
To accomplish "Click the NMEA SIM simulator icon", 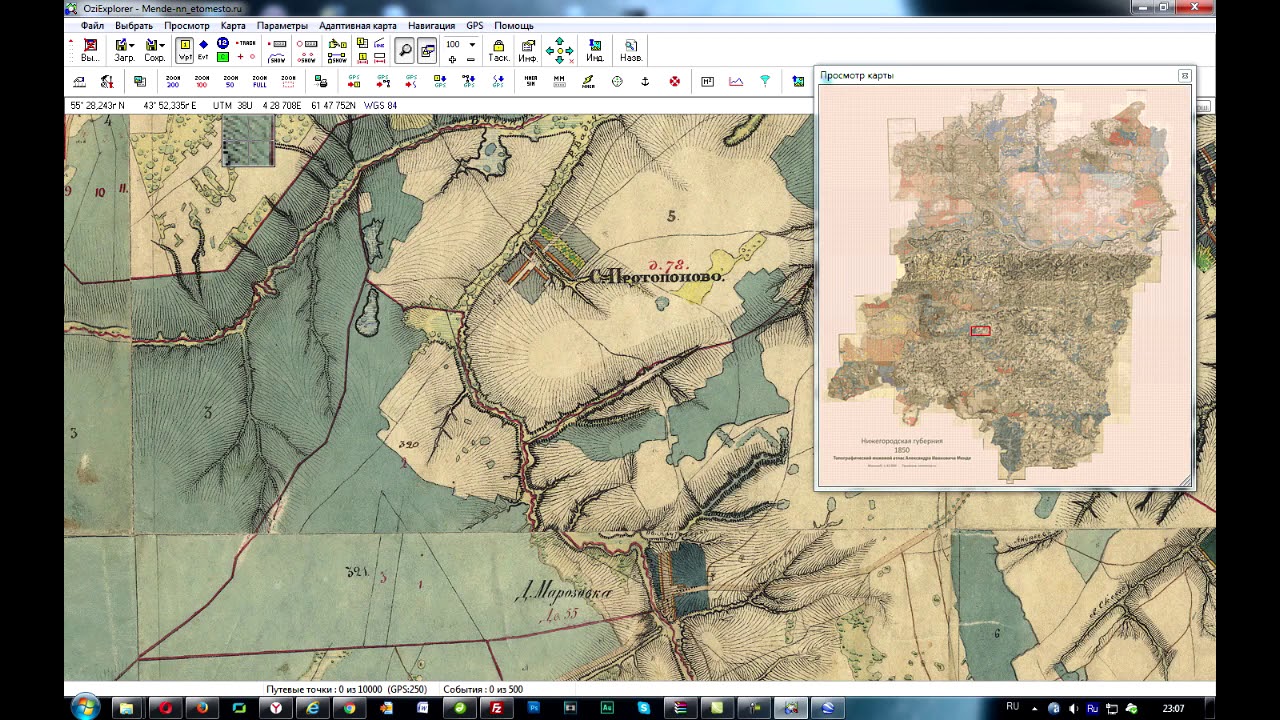I will [x=530, y=81].
